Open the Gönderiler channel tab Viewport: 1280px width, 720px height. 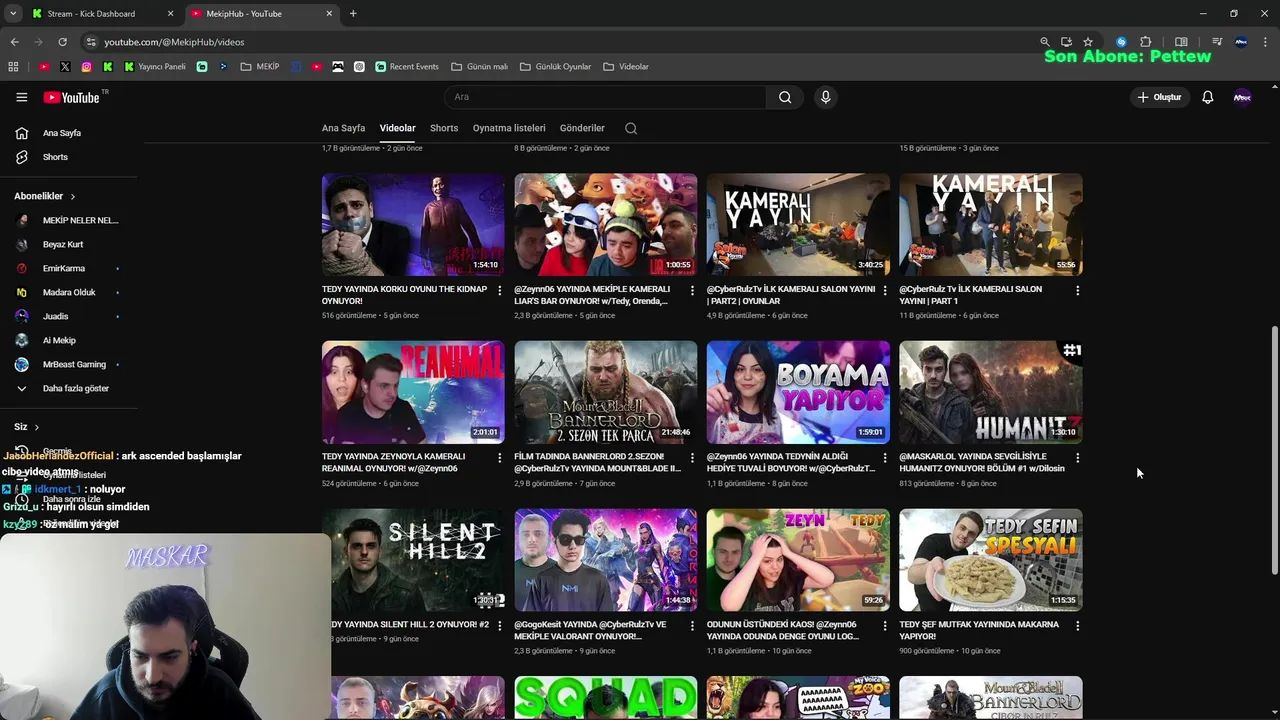582,128
